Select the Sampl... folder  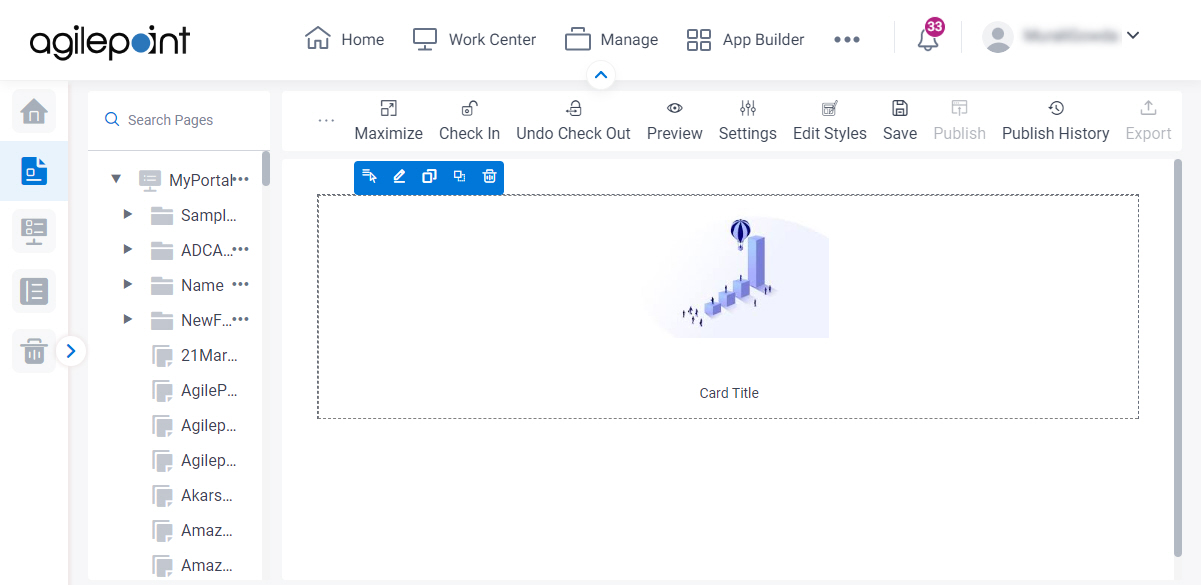click(x=209, y=215)
